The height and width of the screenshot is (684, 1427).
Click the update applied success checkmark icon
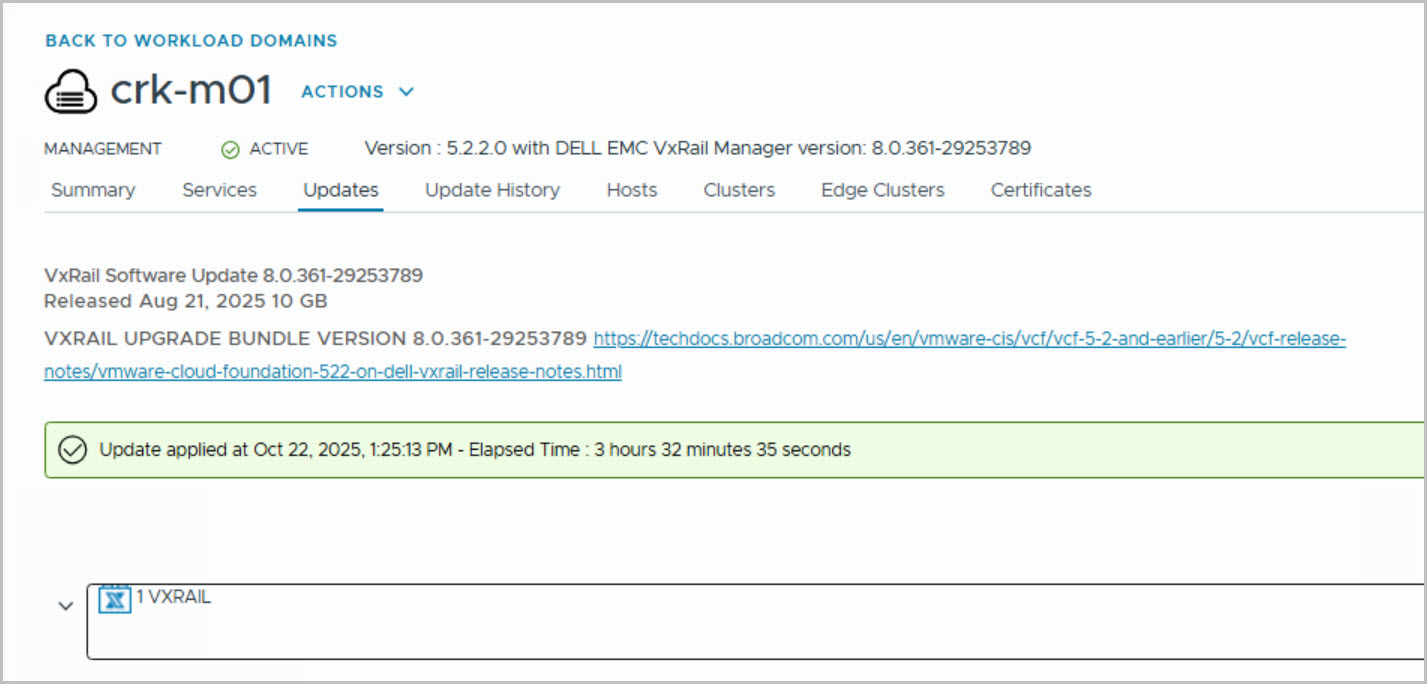(72, 450)
